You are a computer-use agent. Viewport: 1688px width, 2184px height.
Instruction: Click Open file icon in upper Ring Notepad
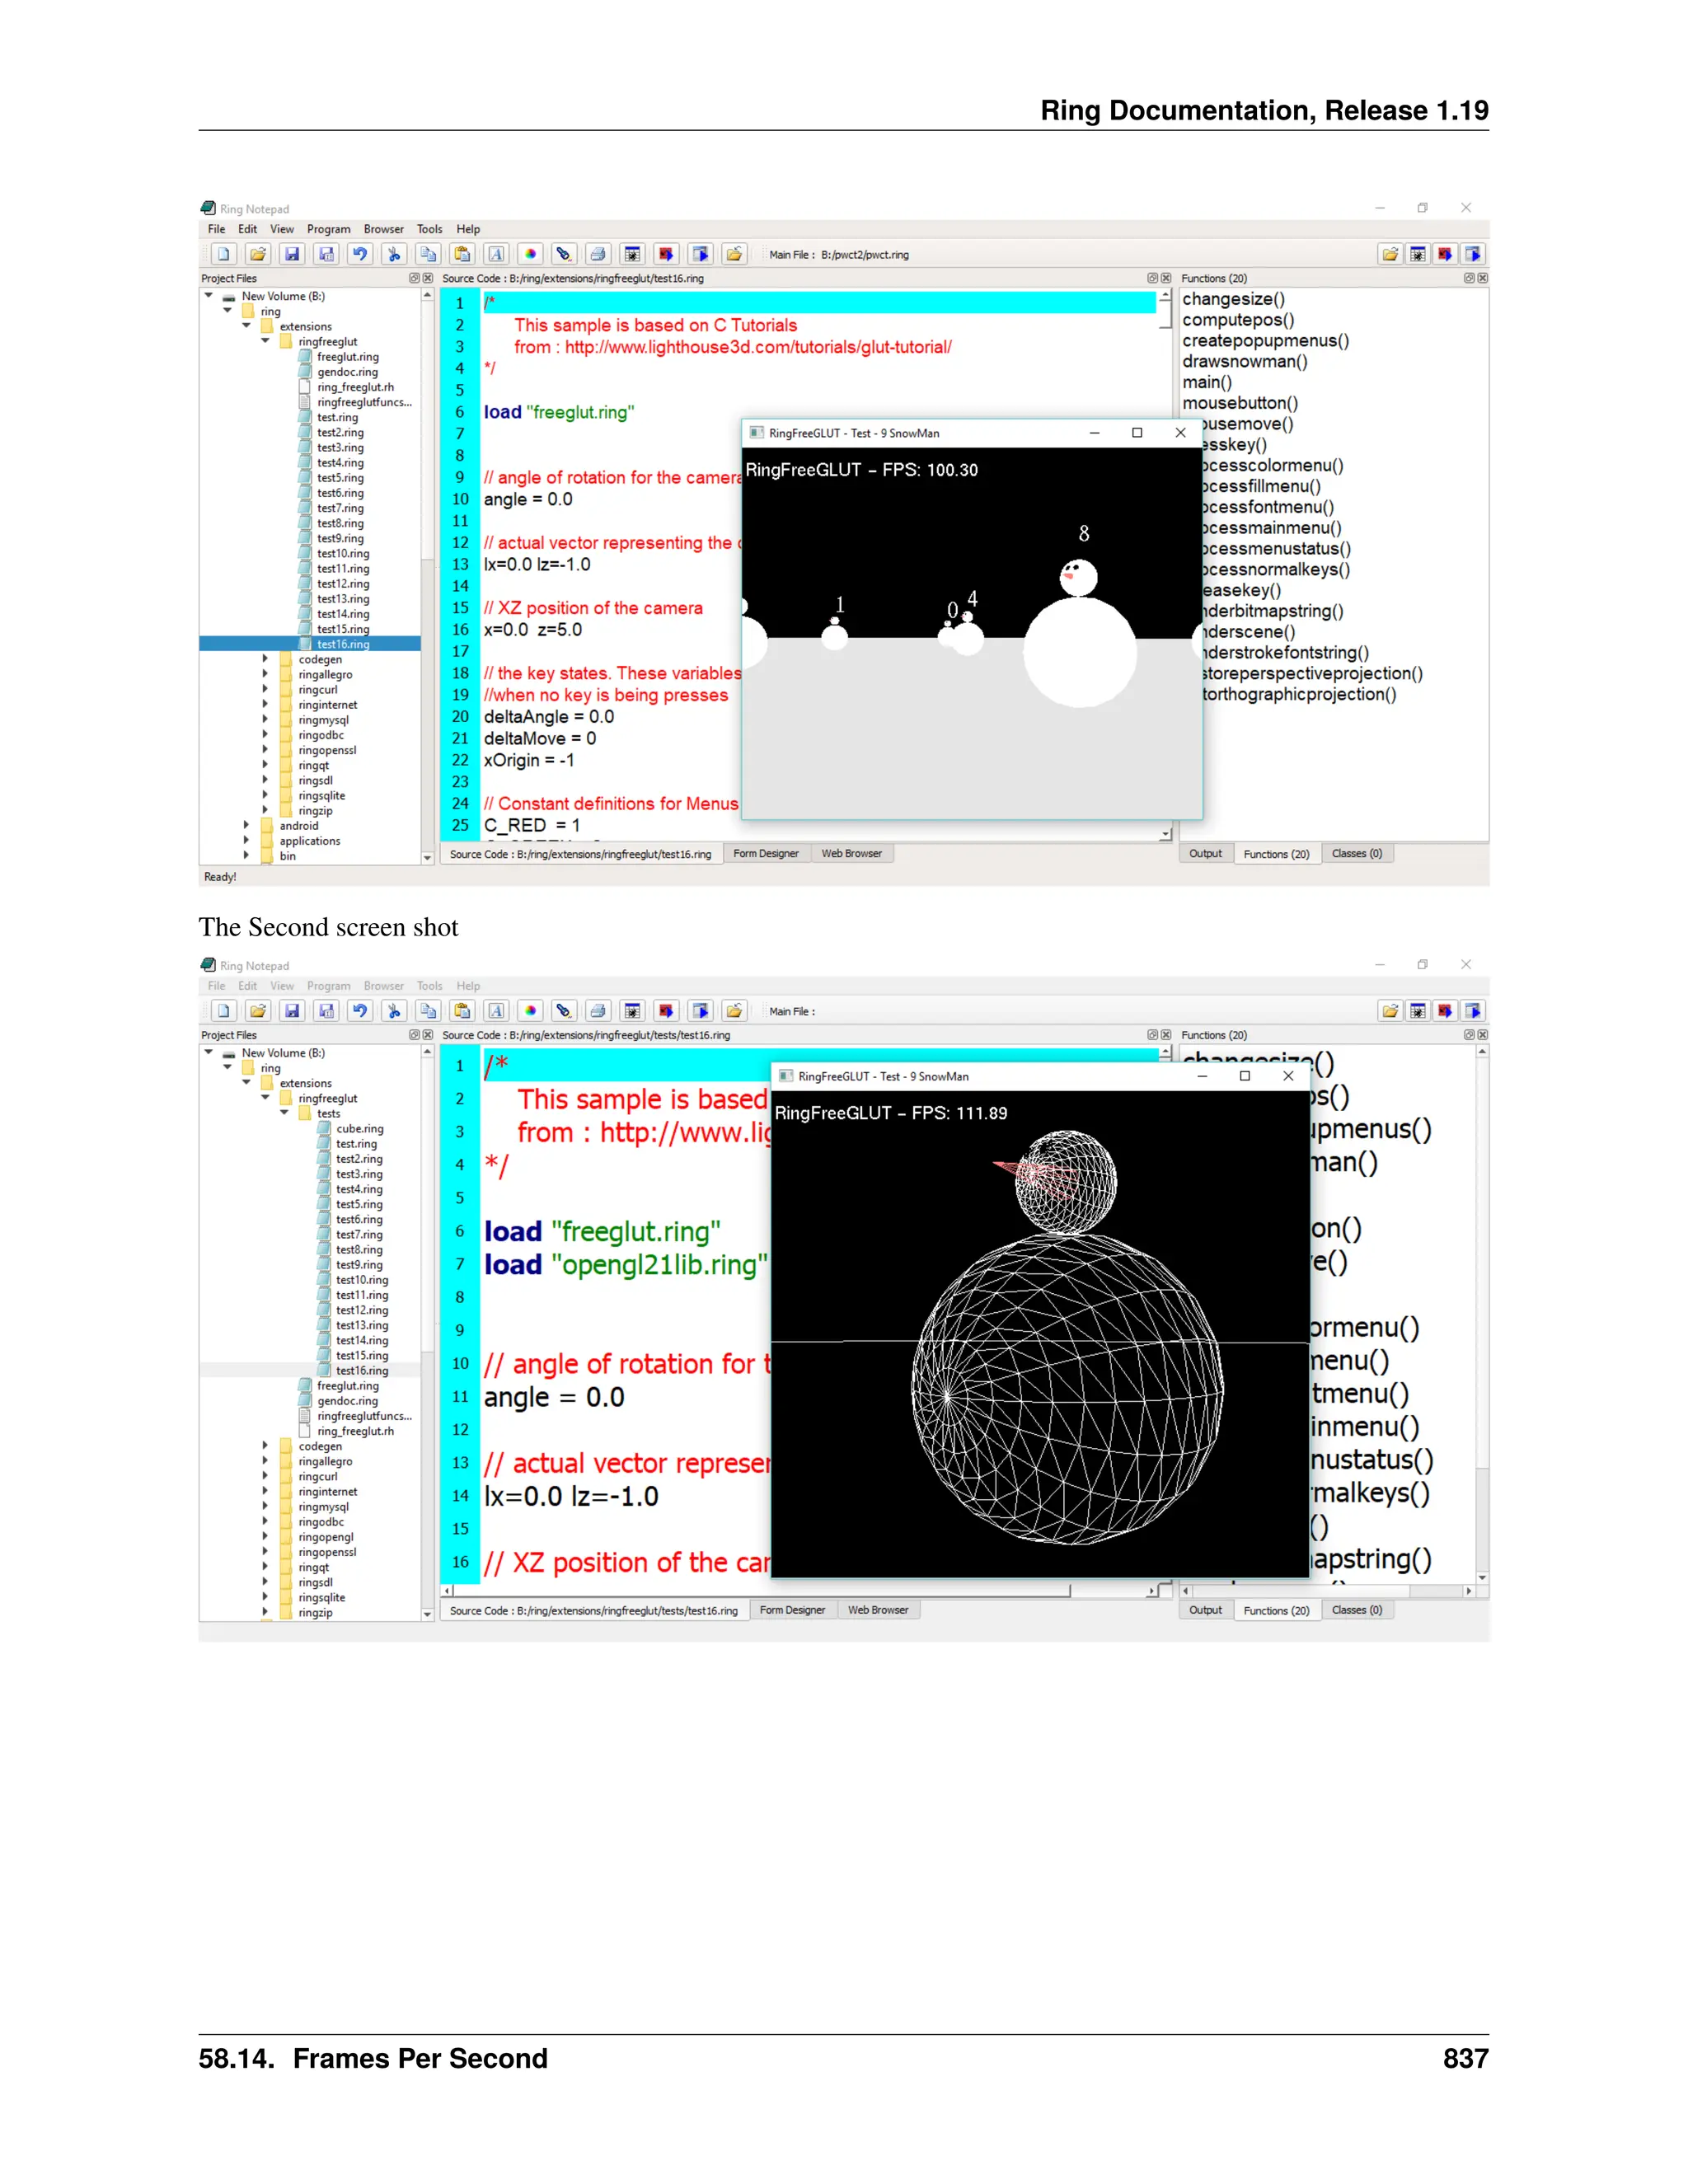tap(258, 254)
